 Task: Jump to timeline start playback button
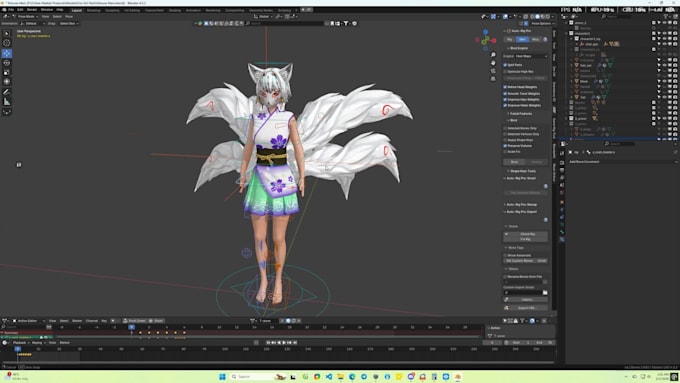(268, 343)
